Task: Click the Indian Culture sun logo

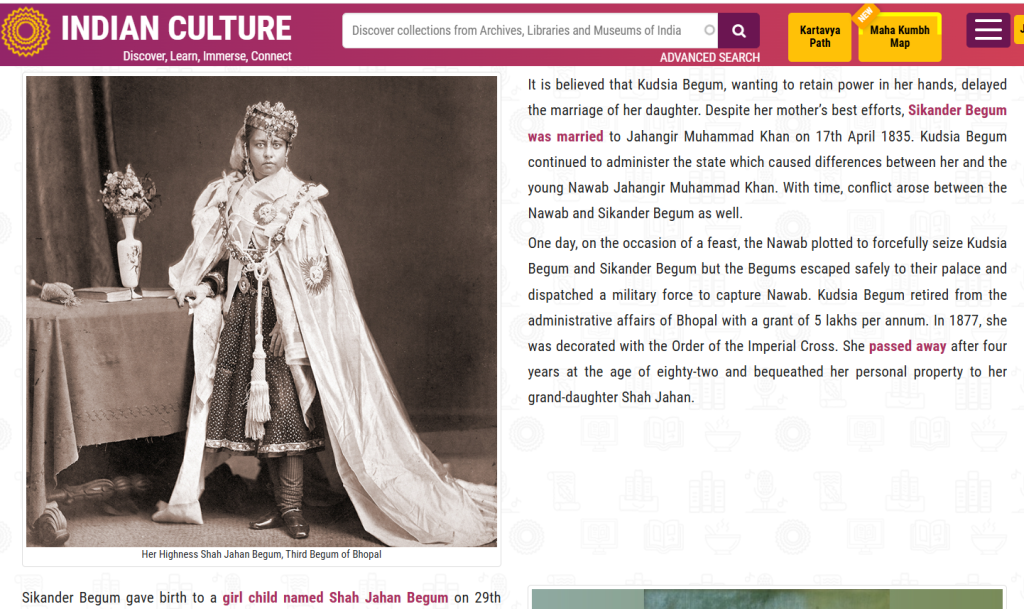Action: coord(25,31)
